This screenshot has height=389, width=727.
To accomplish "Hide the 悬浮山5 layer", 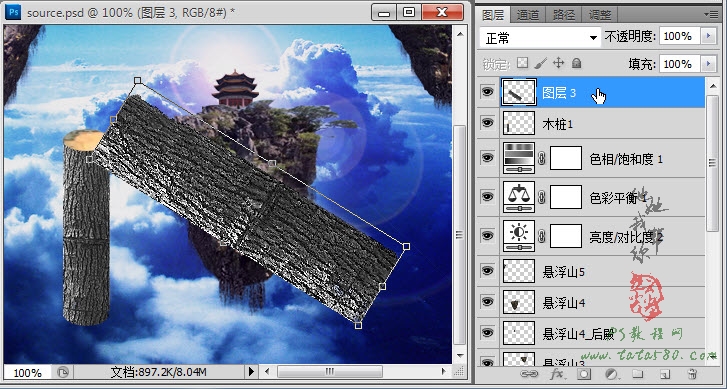I will click(487, 271).
